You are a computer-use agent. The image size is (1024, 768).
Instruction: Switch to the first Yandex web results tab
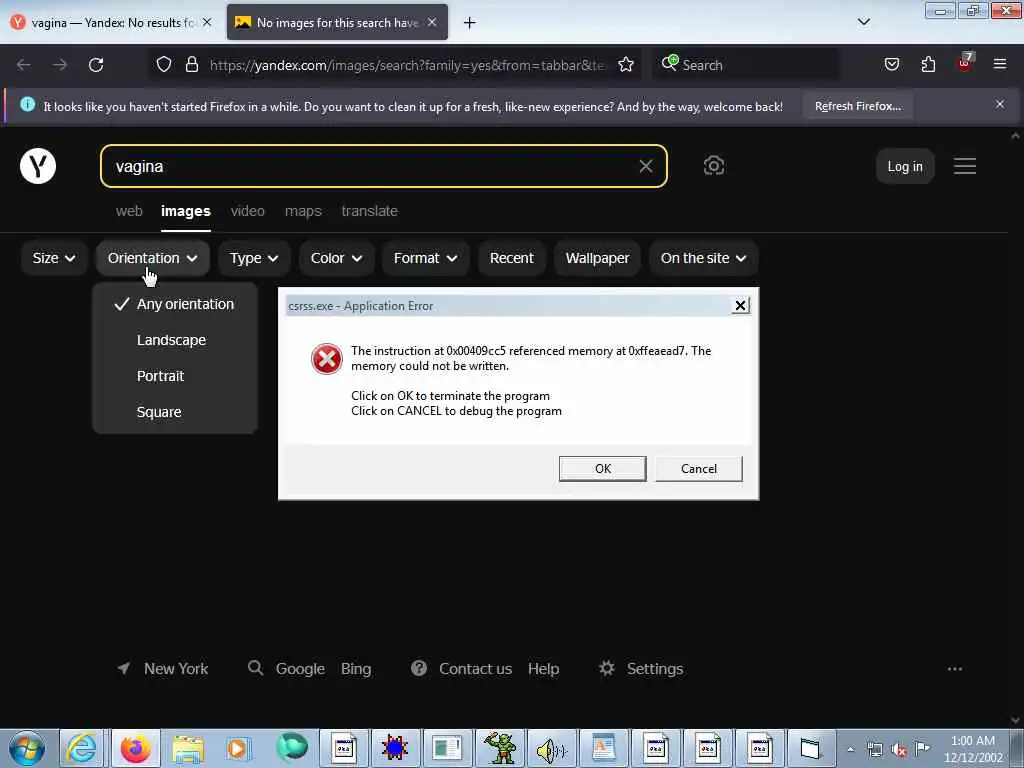coord(111,22)
